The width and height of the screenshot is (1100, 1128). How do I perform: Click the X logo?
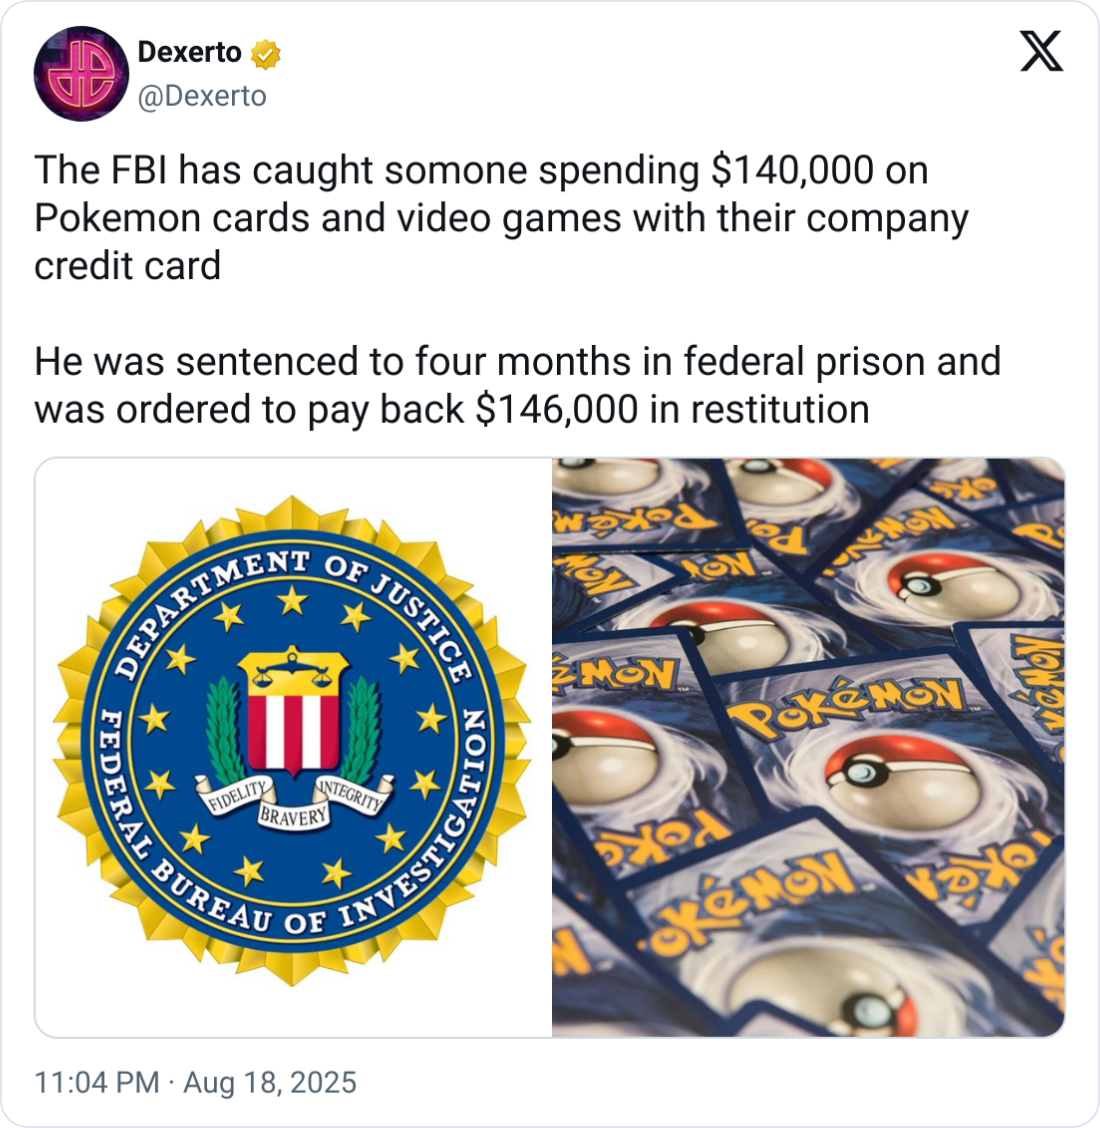click(x=1041, y=51)
